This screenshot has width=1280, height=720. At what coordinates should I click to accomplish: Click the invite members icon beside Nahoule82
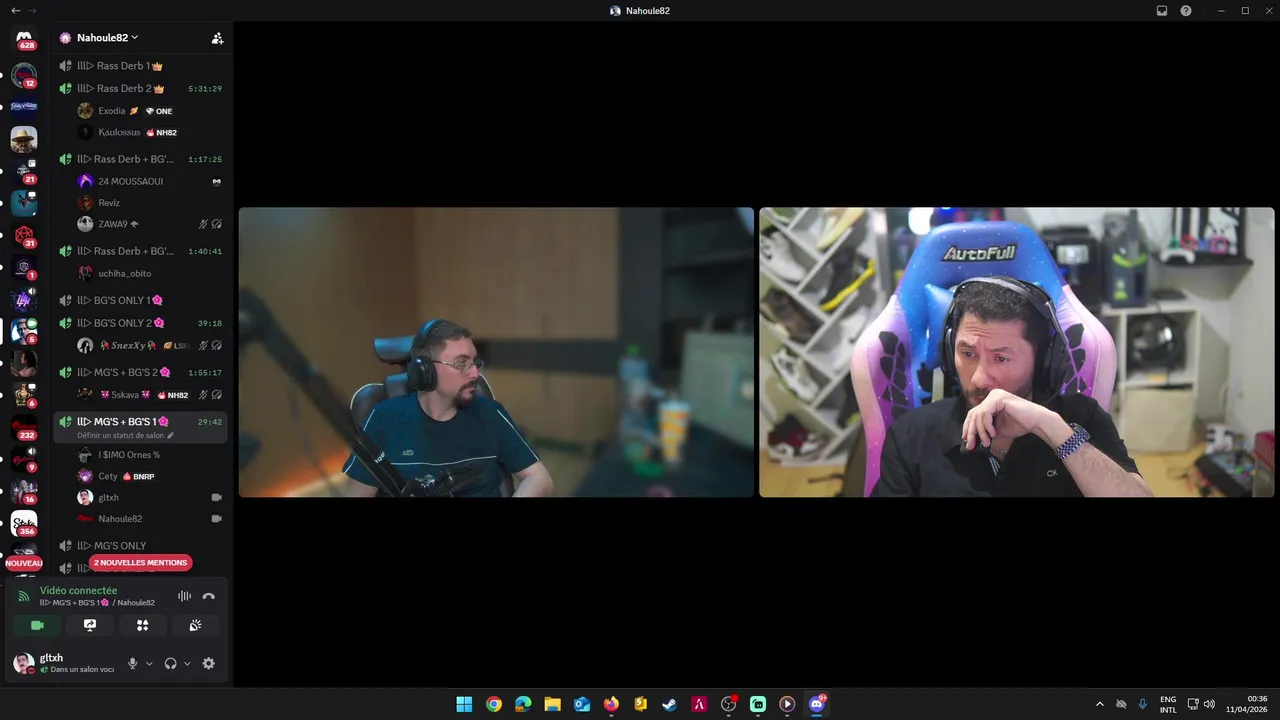[217, 38]
